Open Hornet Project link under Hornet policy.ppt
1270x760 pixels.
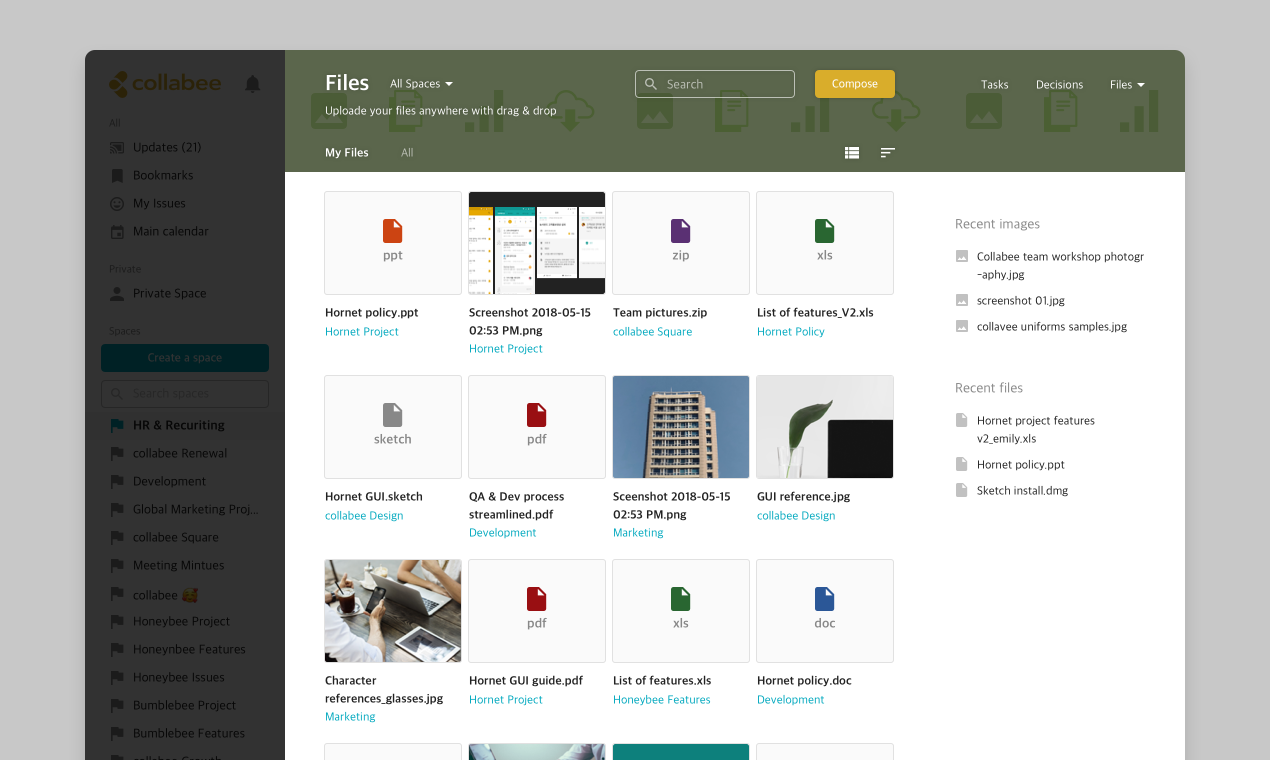(362, 332)
